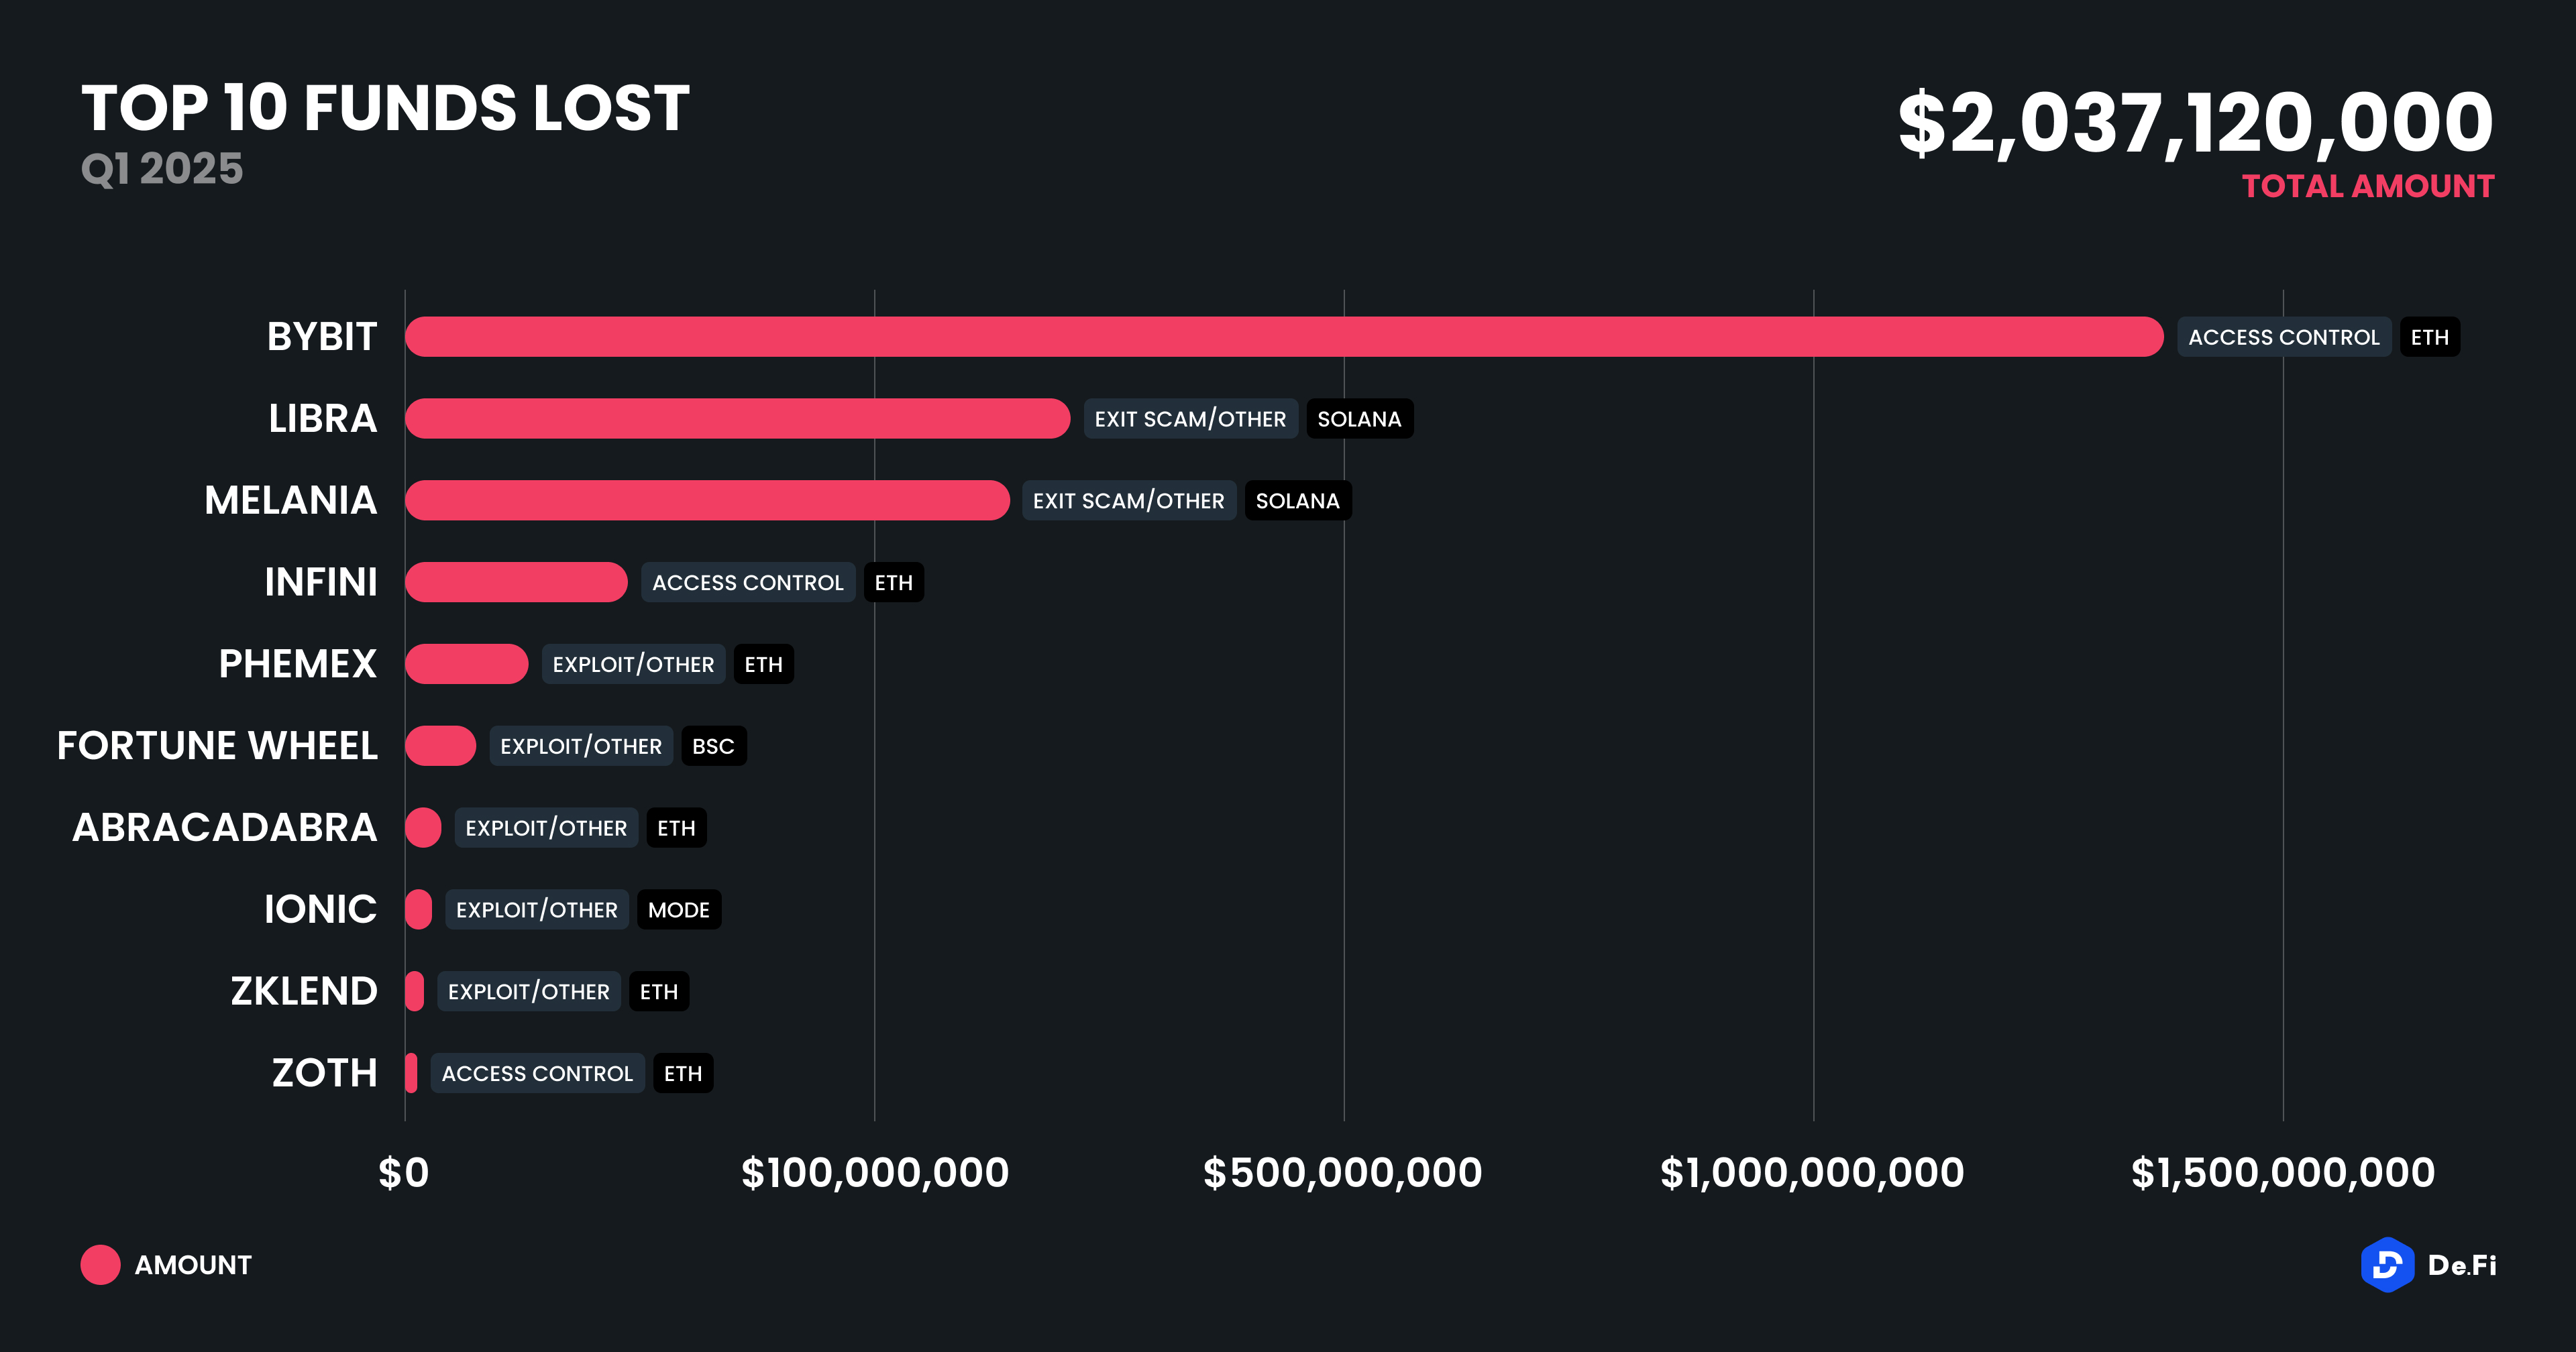Select the SOLANA tag on Libra row
This screenshot has height=1352, width=2576.
click(x=1359, y=419)
